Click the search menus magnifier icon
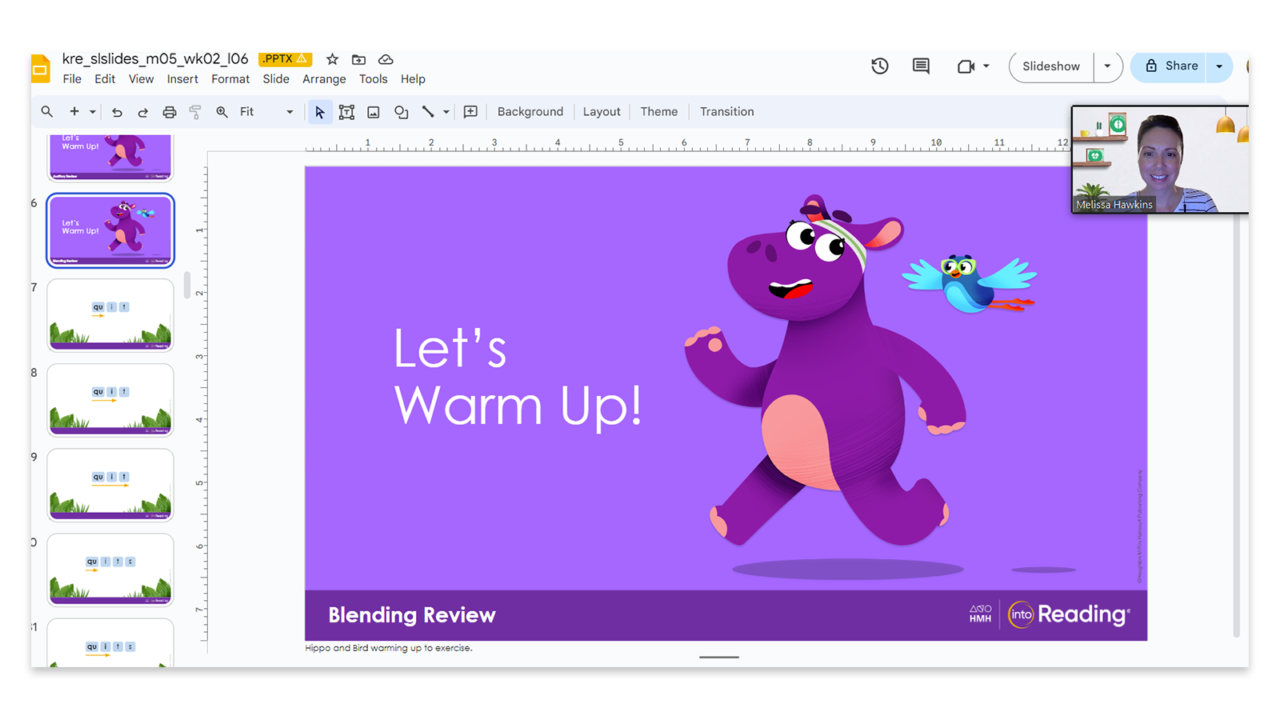1280x720 pixels. [x=47, y=112]
